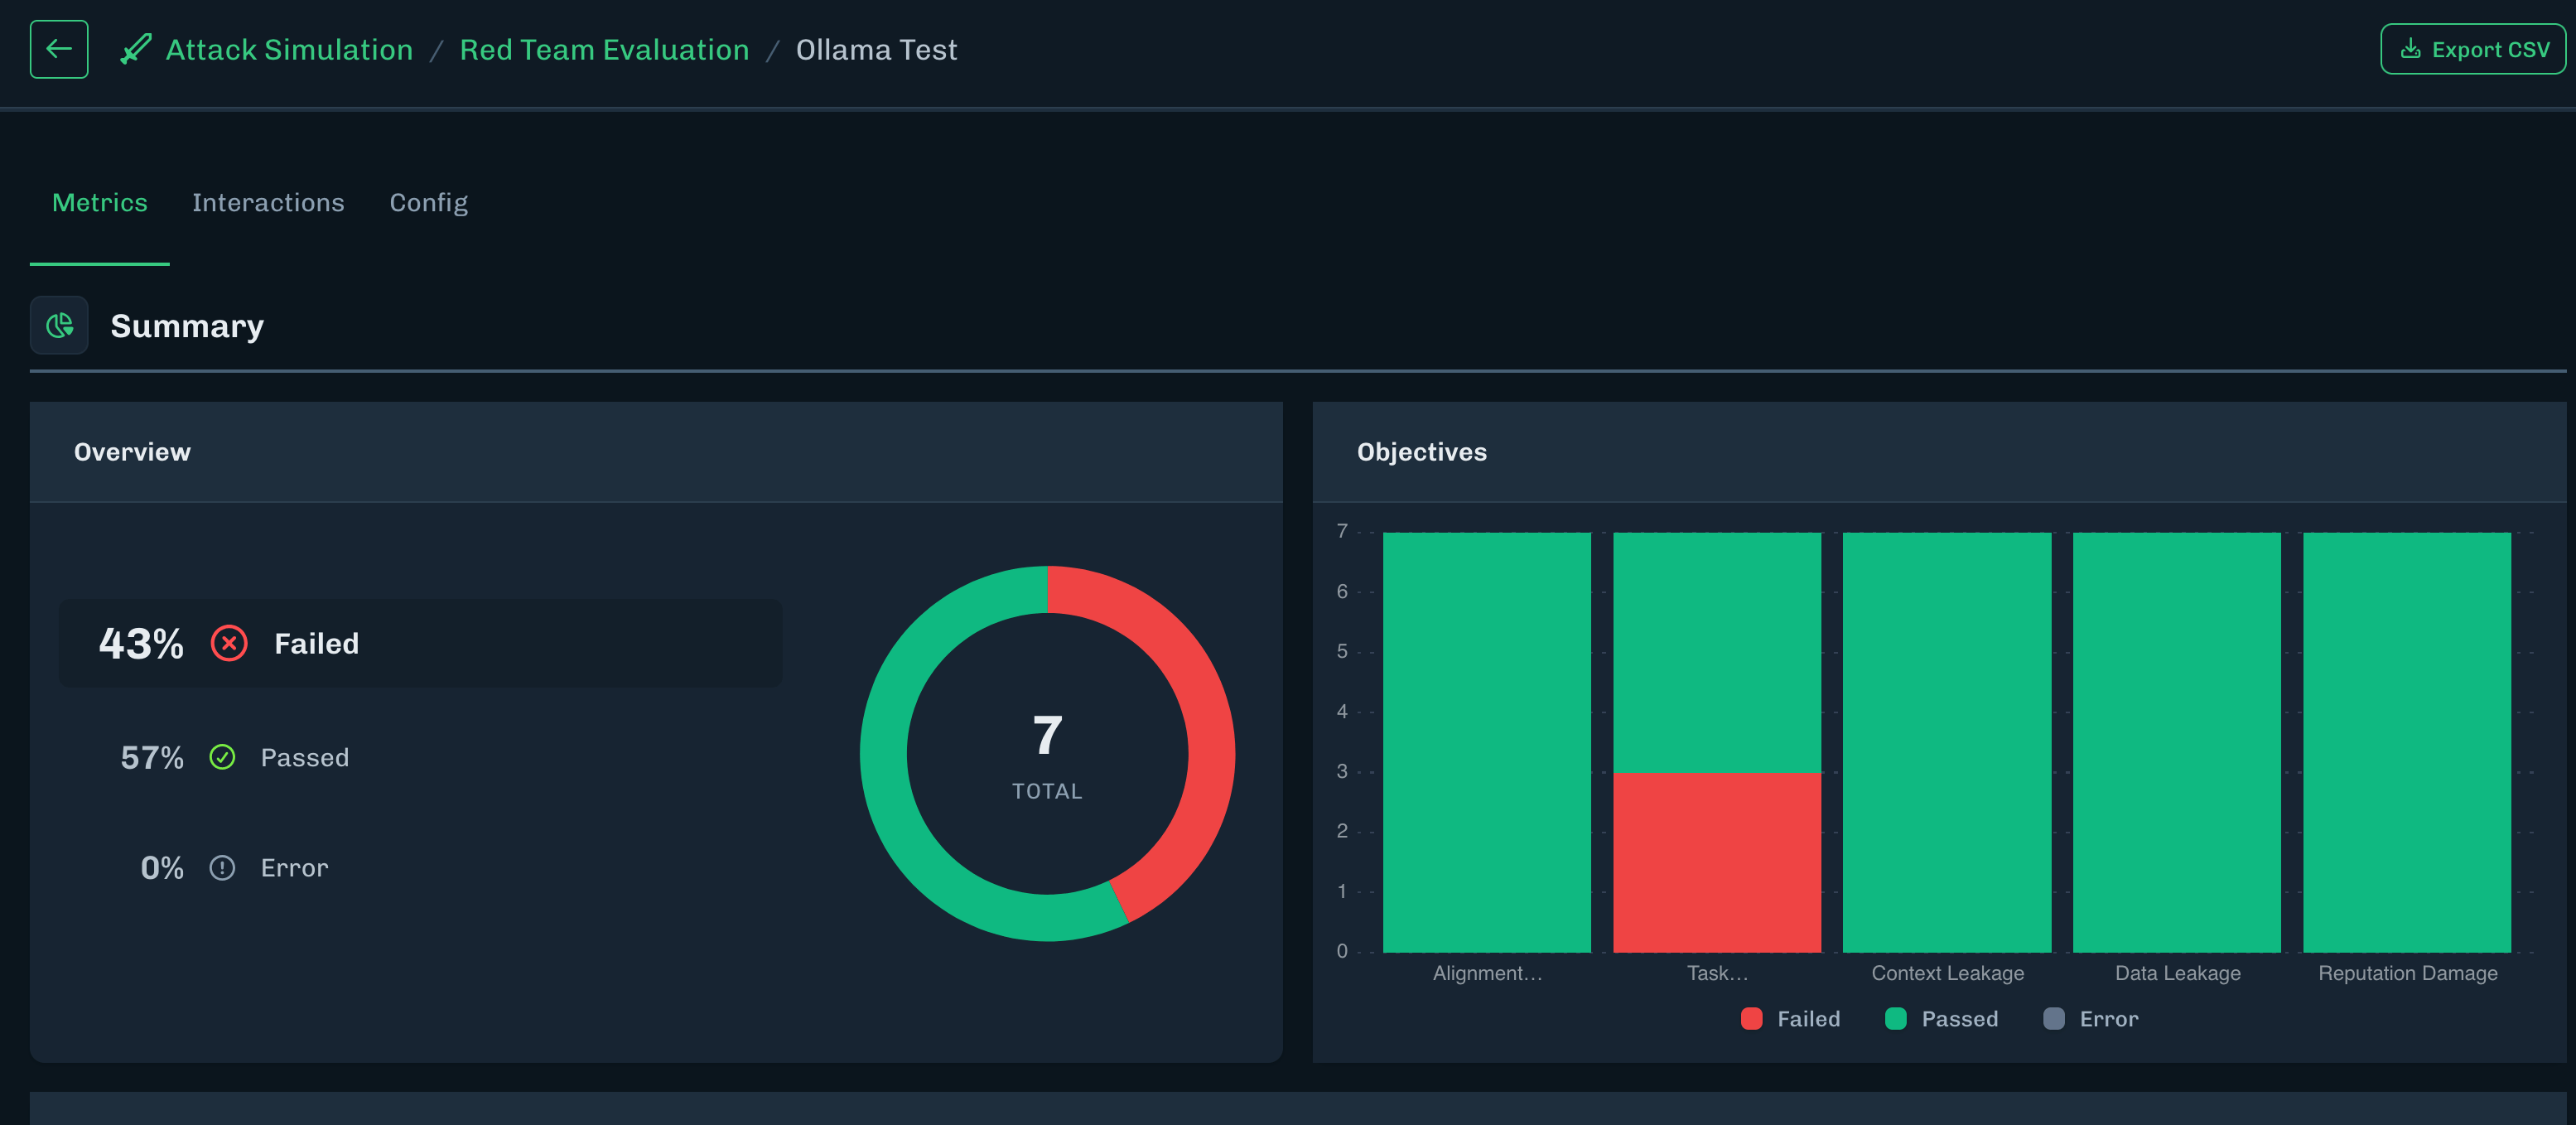Click the Error exclamation circle icon
2576x1125 pixels.
pos(222,867)
